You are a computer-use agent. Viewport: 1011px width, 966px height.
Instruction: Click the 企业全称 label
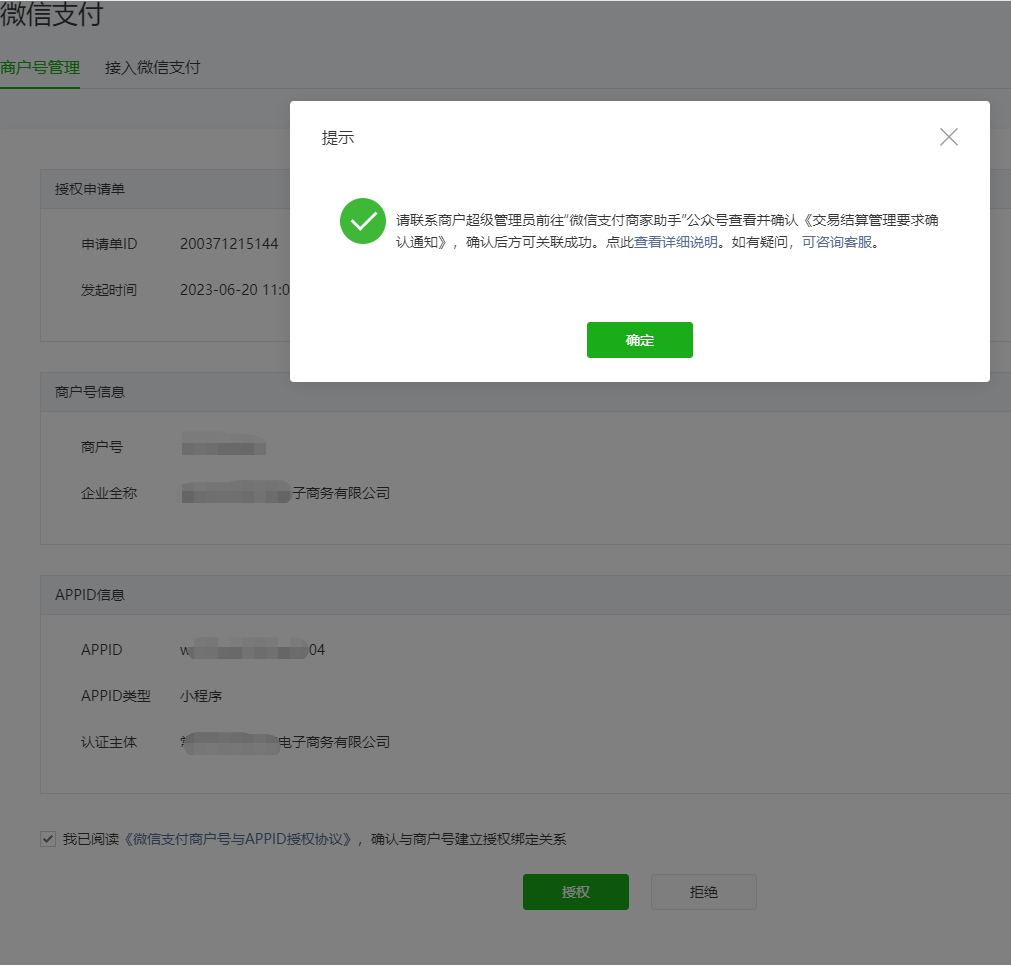[109, 493]
